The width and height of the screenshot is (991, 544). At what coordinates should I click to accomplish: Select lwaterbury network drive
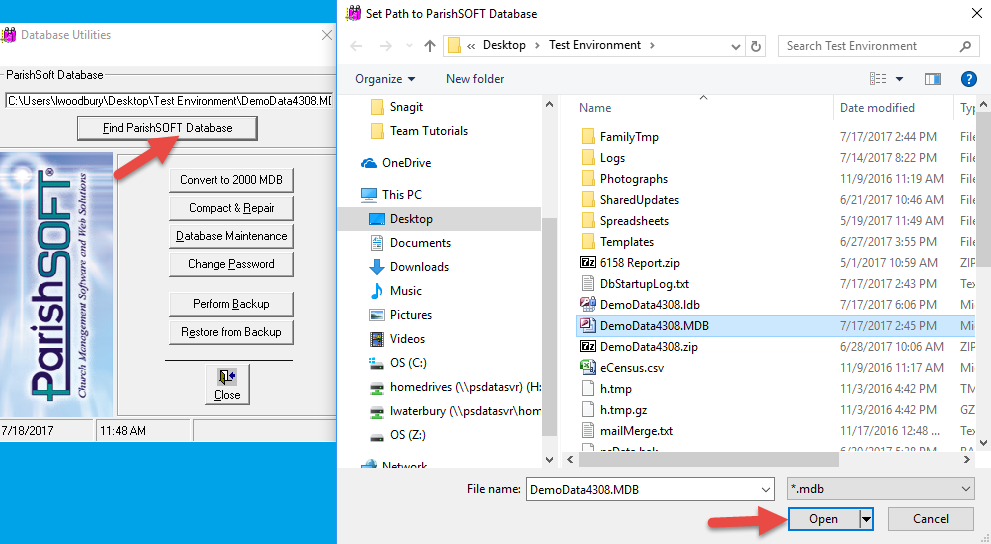(x=454, y=411)
